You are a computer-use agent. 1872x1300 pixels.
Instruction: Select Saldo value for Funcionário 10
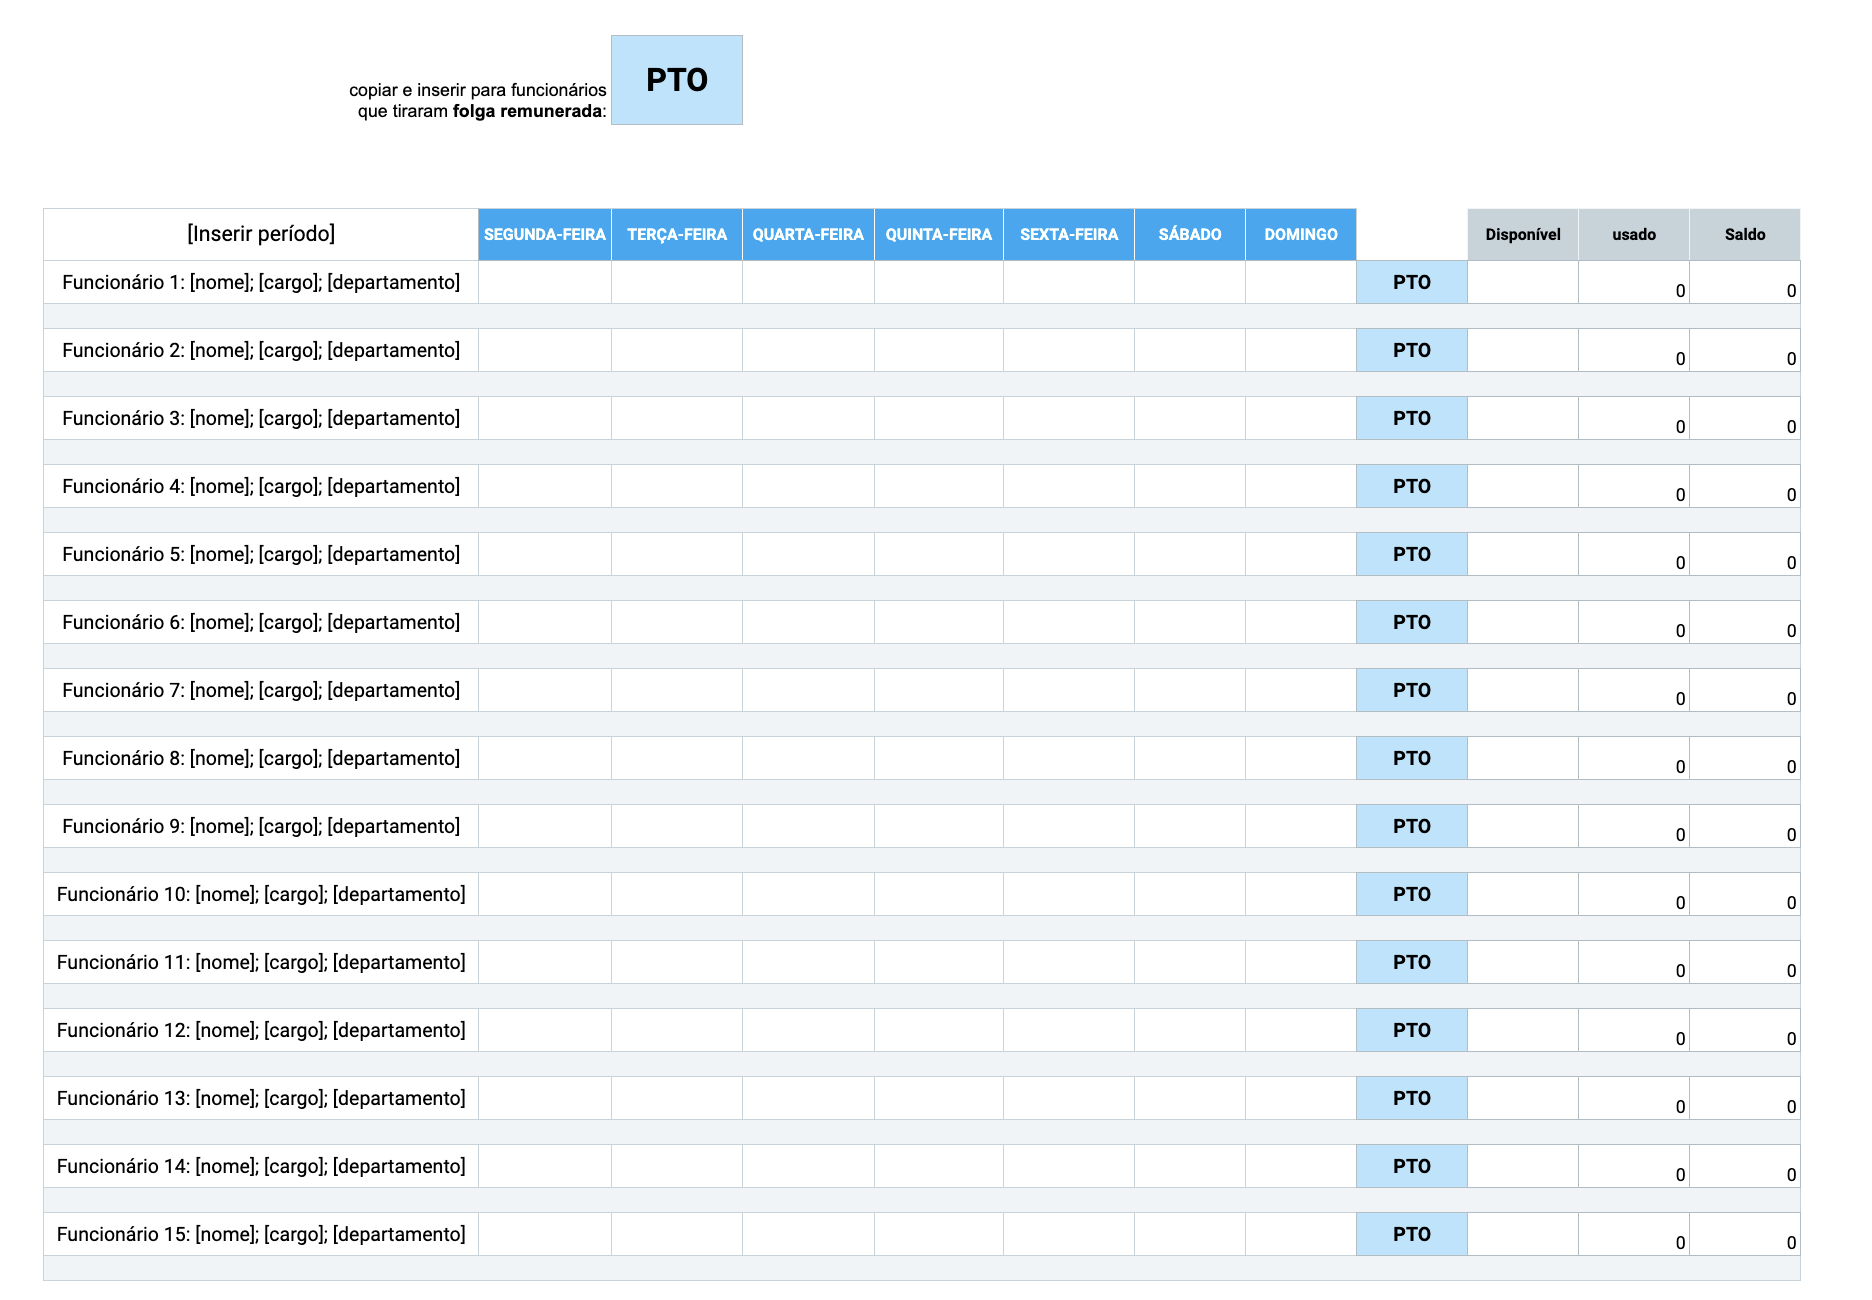[1745, 894]
